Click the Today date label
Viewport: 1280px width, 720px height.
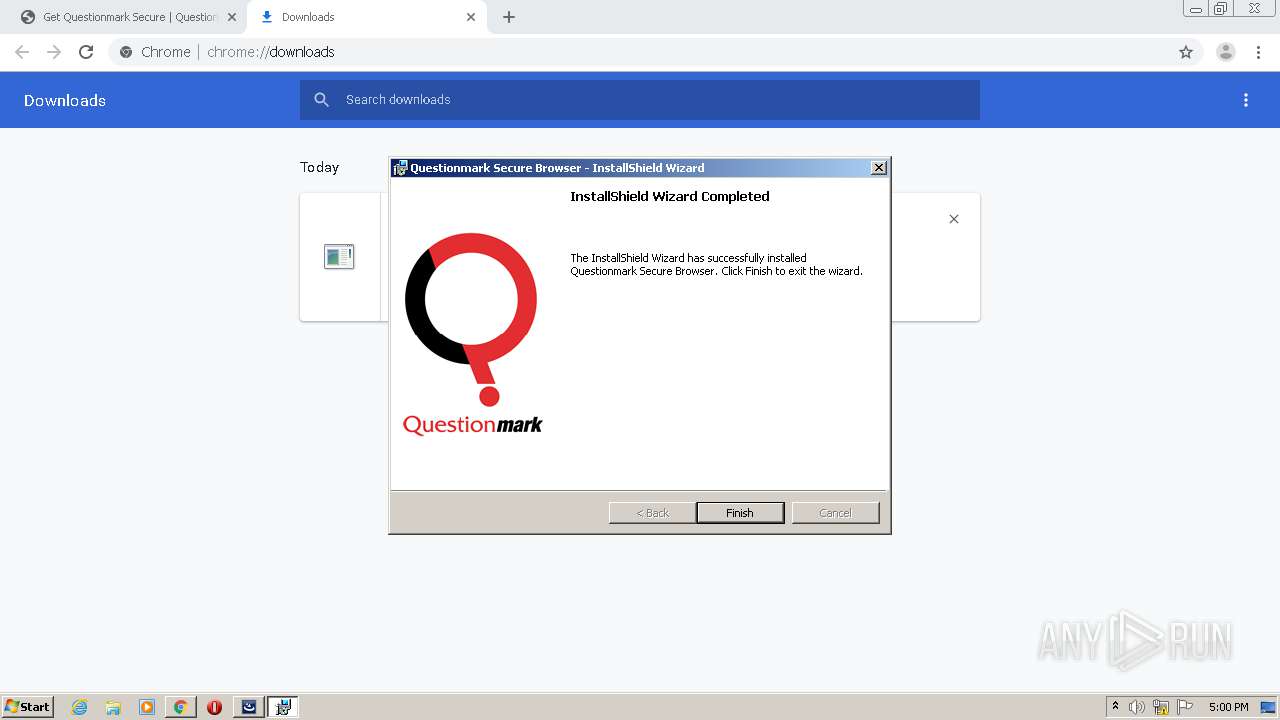[x=320, y=167]
